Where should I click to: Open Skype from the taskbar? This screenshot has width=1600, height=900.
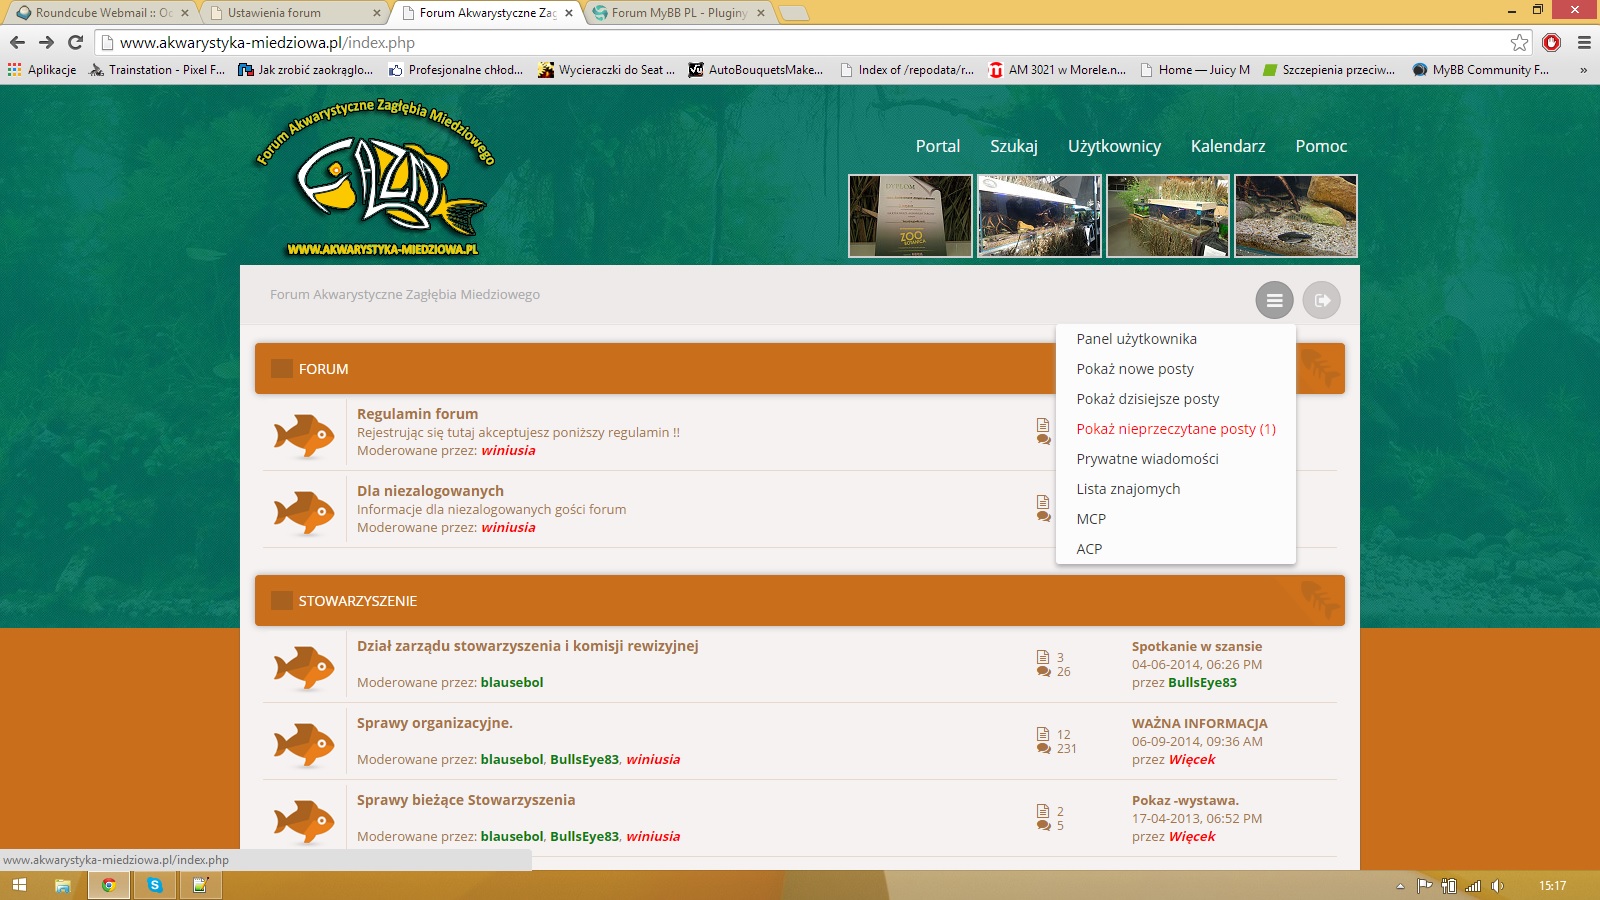click(154, 885)
